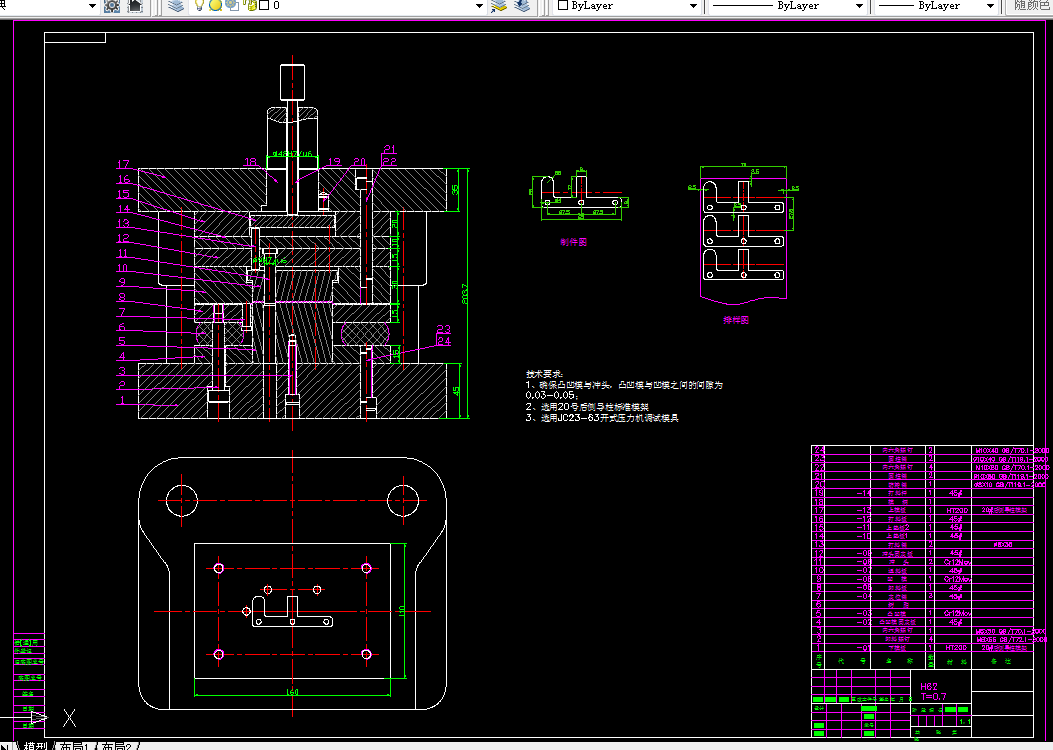Screen dimensions: 1053x750
Task: Select the 技术要求 heading text
Action: pos(545,373)
